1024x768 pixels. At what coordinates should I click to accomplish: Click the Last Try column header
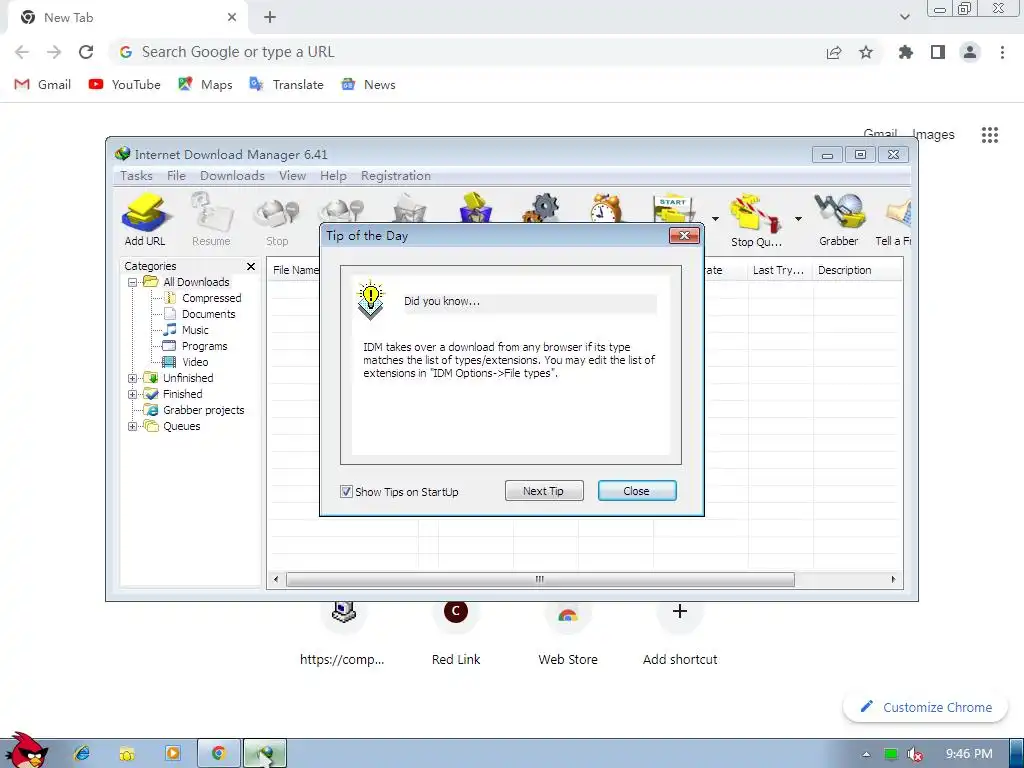(x=780, y=270)
